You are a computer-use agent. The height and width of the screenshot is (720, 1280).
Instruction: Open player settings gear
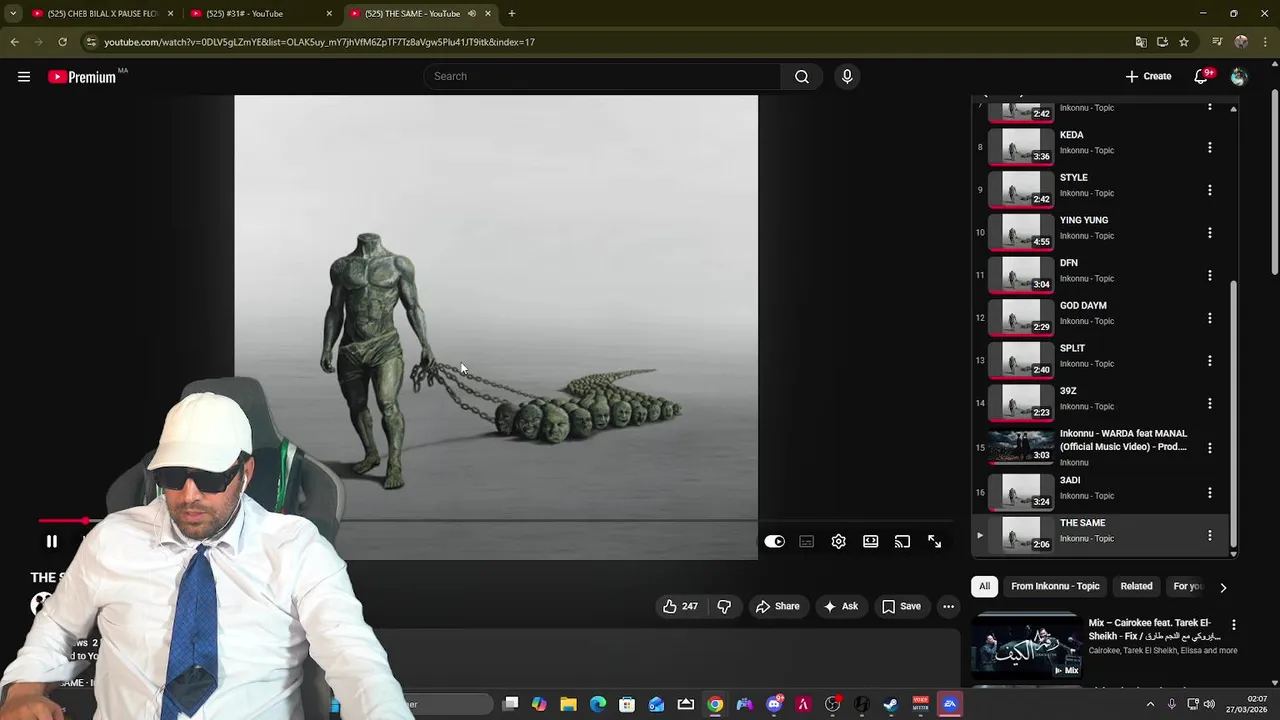point(839,541)
